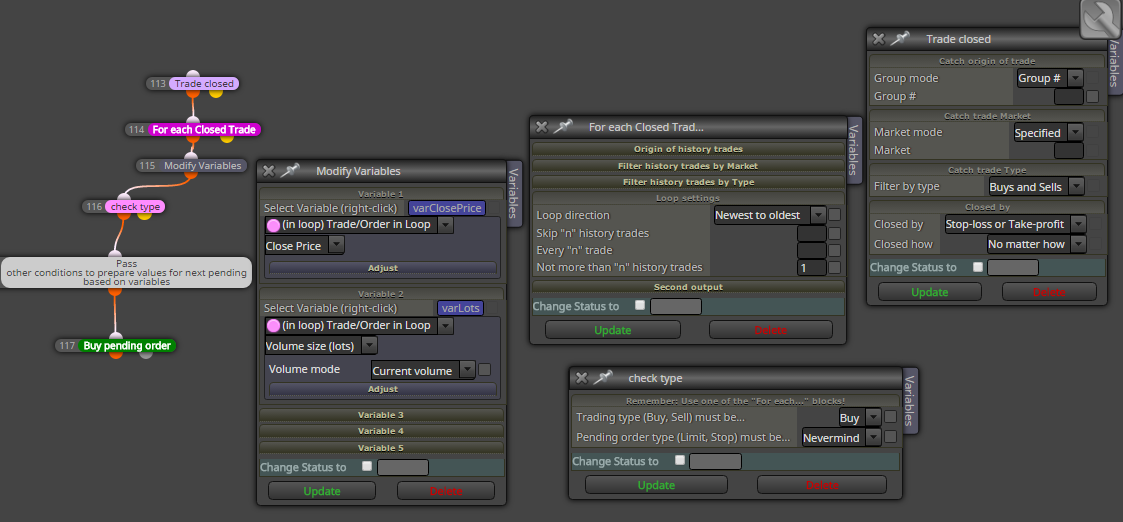1123x522 pixels.
Task: Open the Close Price dropdown
Action: pos(304,246)
